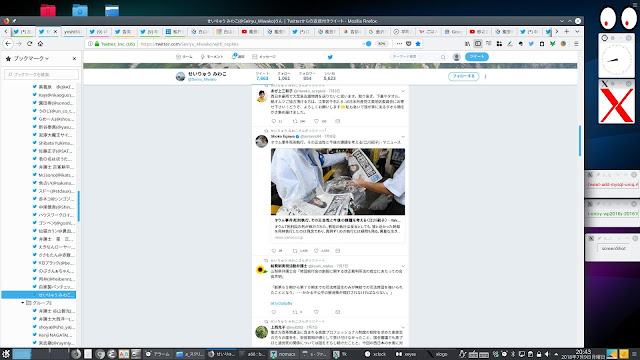Click the 80% zoom level indicator
The width and height of the screenshot is (640, 360).
381,44
